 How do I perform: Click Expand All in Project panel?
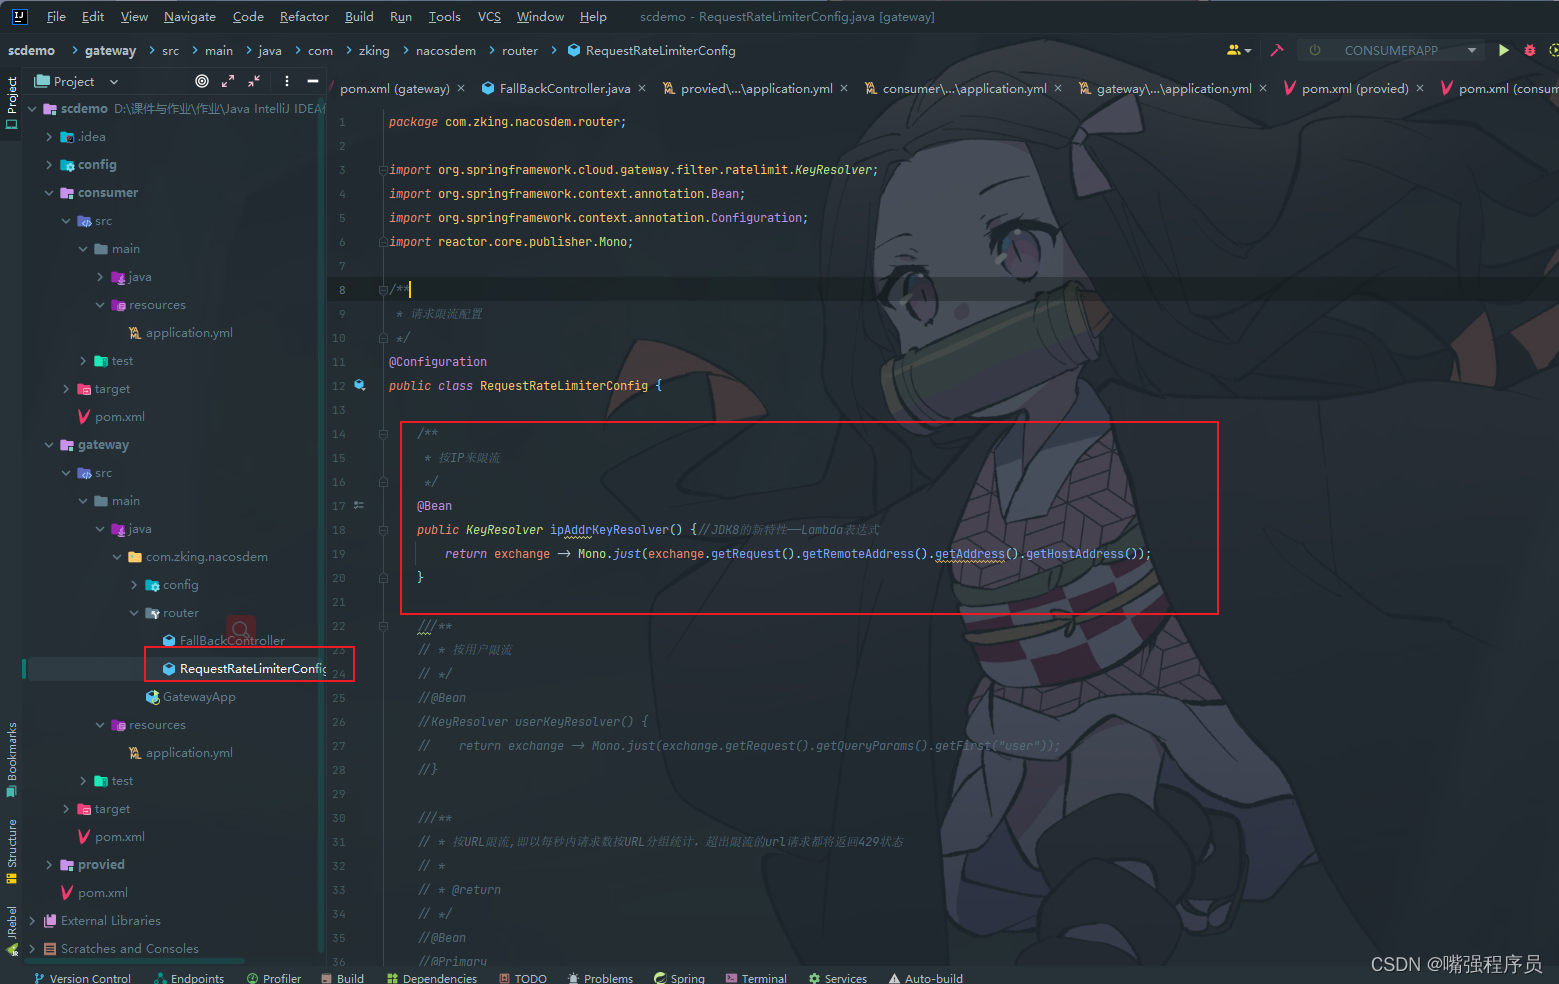point(228,81)
